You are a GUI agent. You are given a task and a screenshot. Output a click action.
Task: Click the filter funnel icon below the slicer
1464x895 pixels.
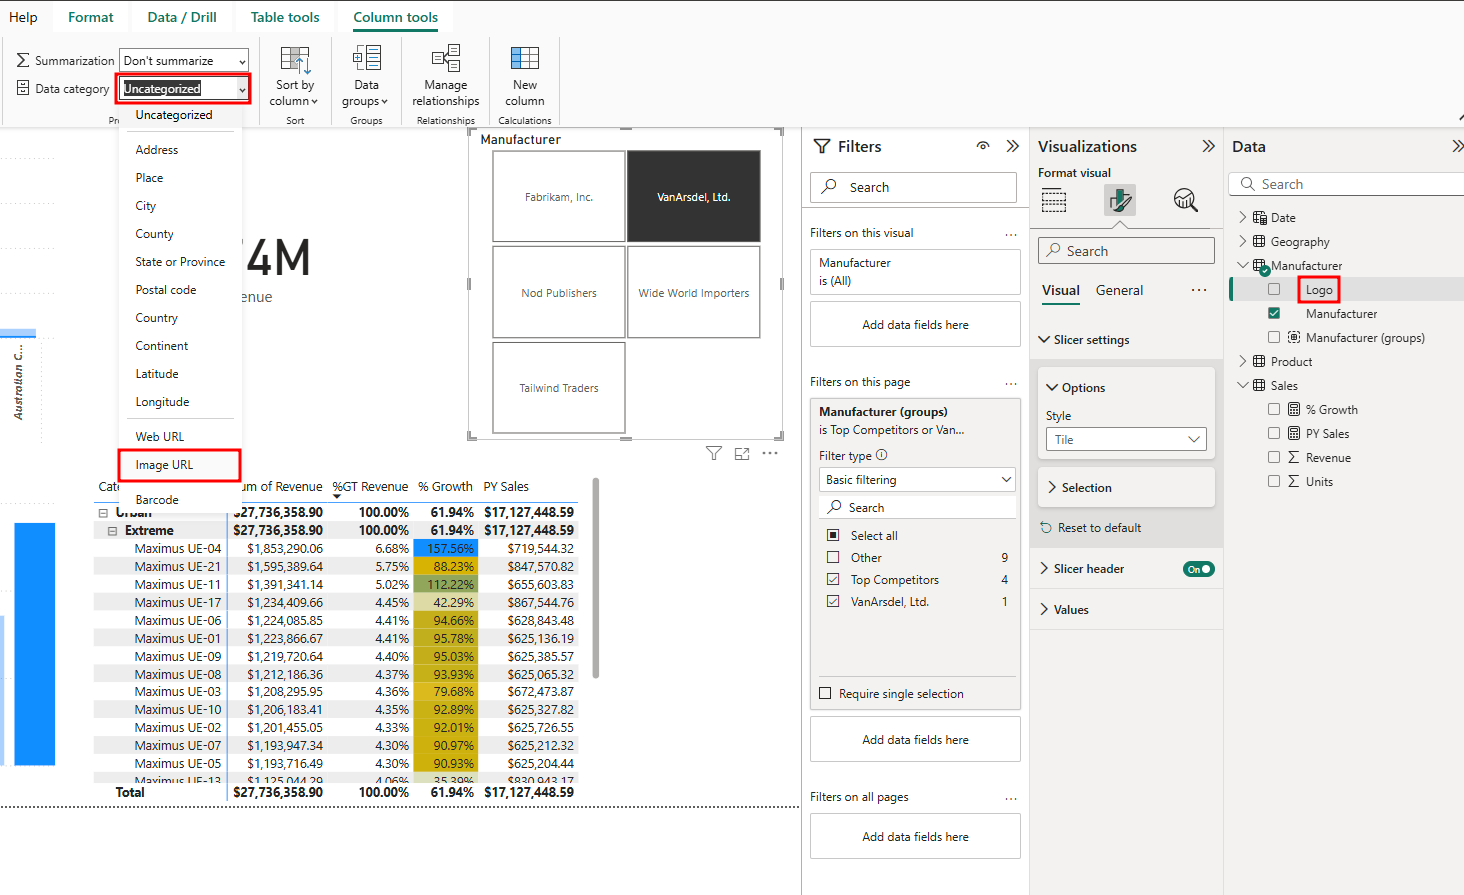(714, 453)
